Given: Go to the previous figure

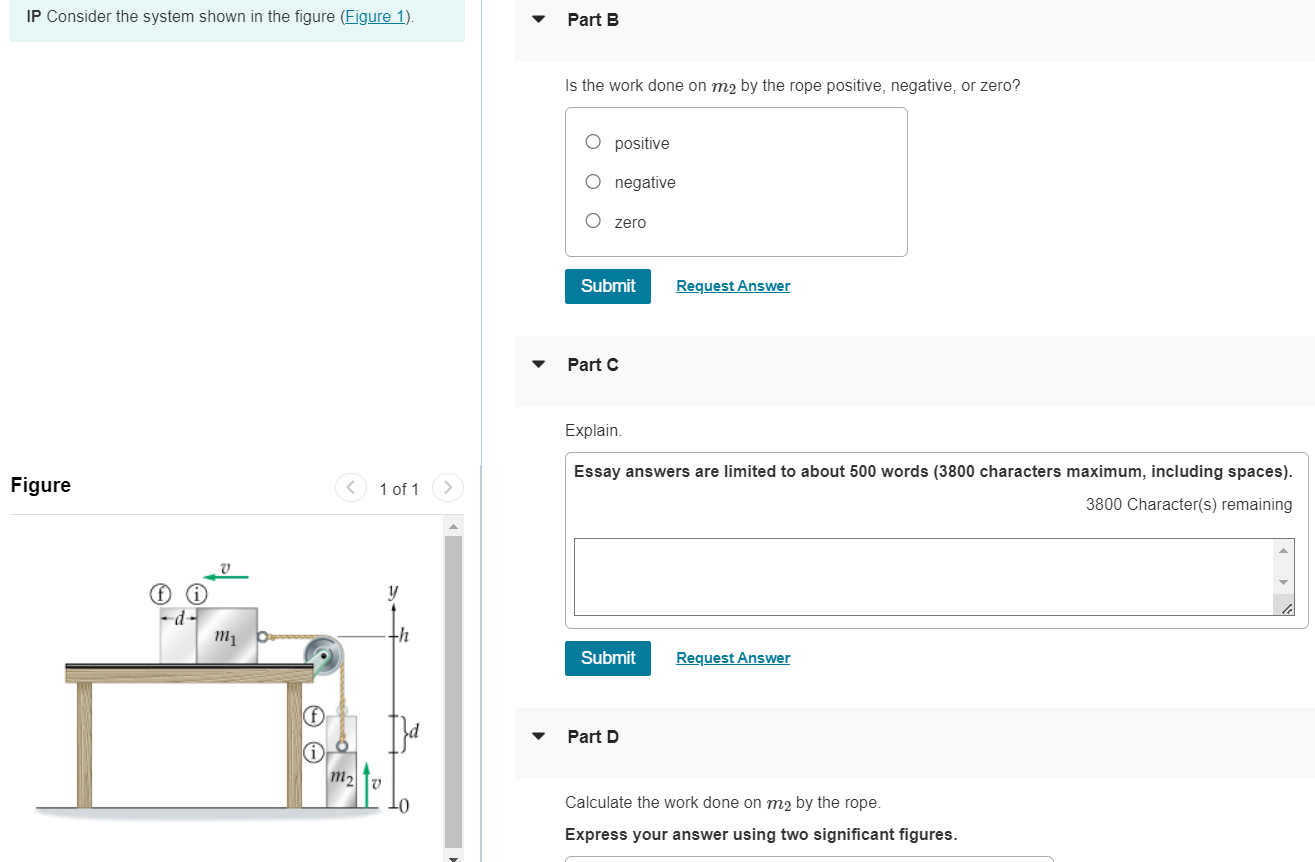Looking at the screenshot, I should [x=350, y=488].
